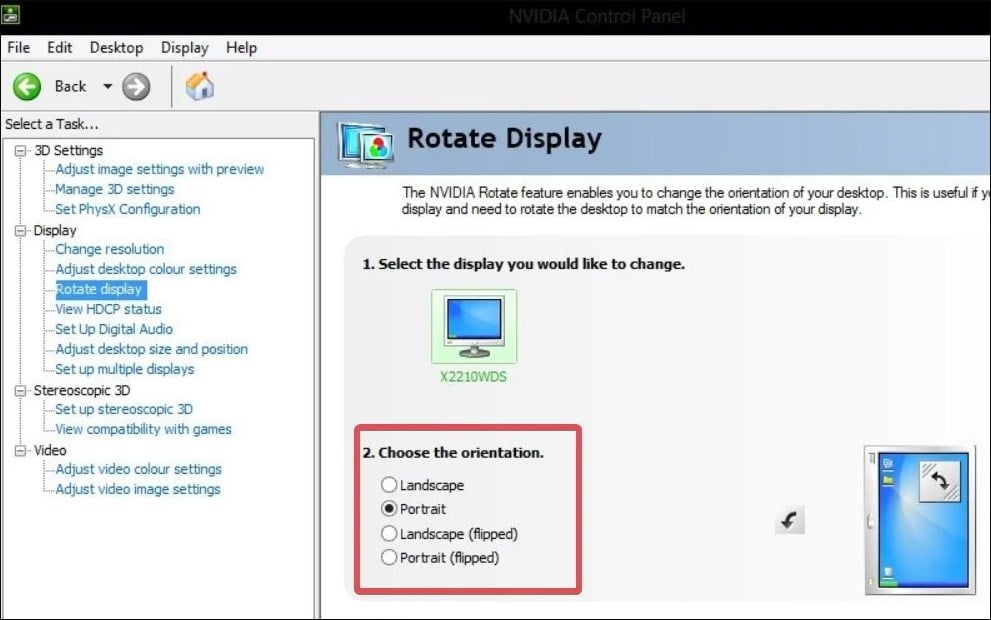This screenshot has width=991, height=620.
Task: Open the Back history dropdown arrow
Action: click(107, 87)
